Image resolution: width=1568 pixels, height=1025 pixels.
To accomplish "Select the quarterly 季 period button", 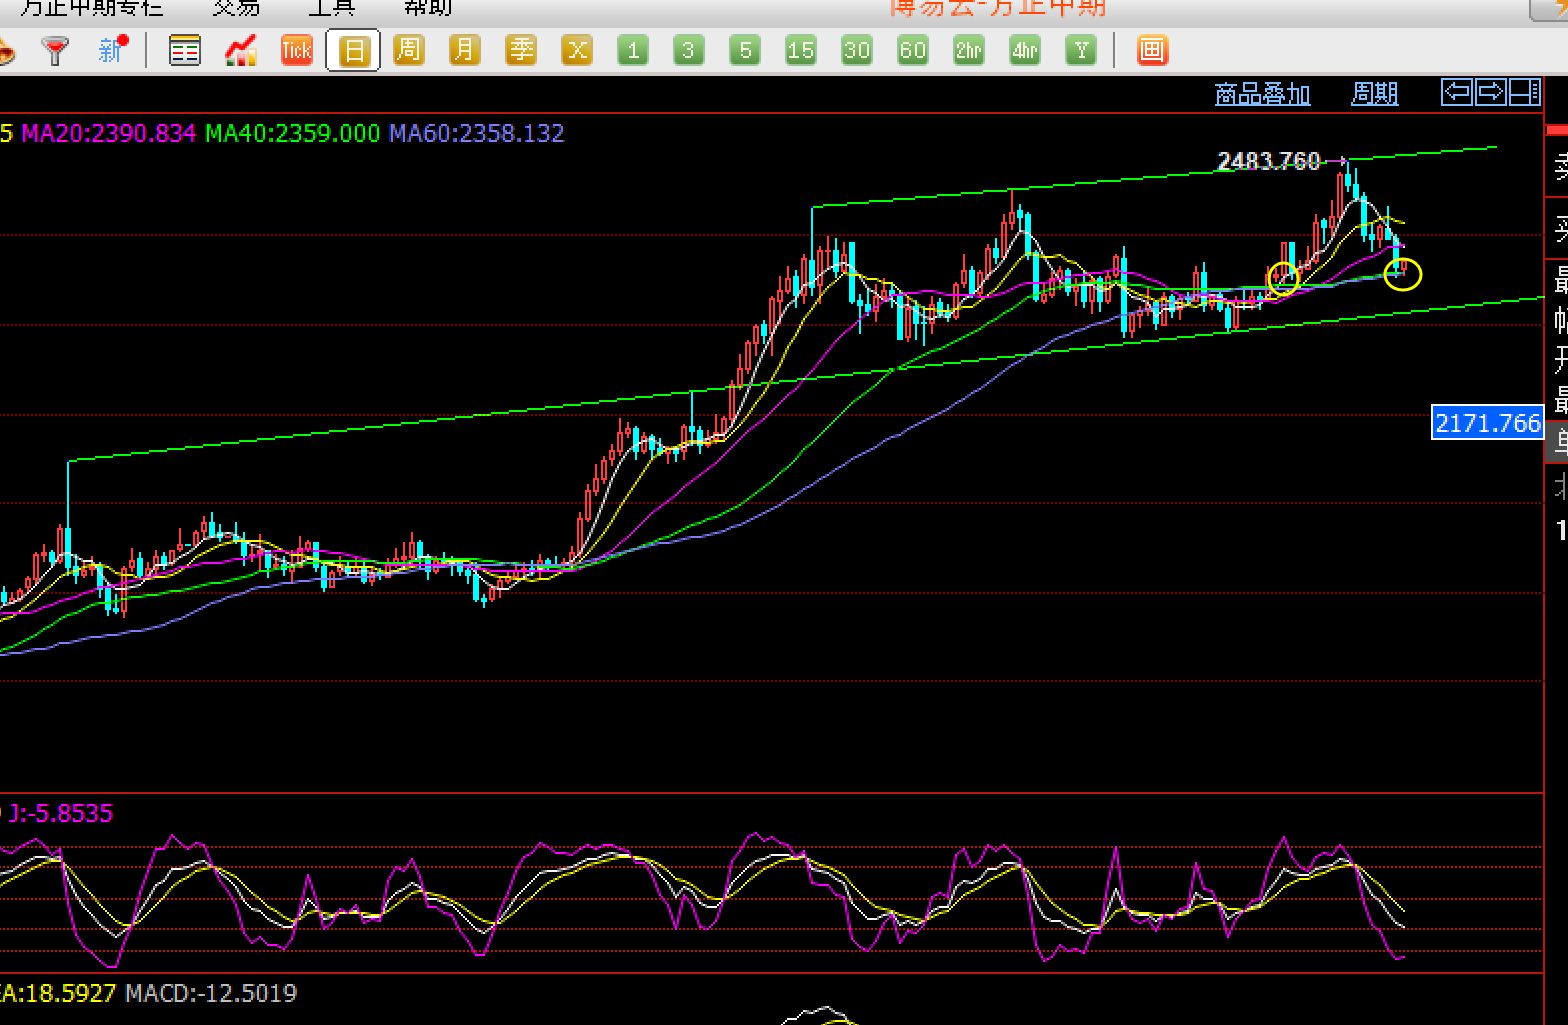I will coord(520,50).
